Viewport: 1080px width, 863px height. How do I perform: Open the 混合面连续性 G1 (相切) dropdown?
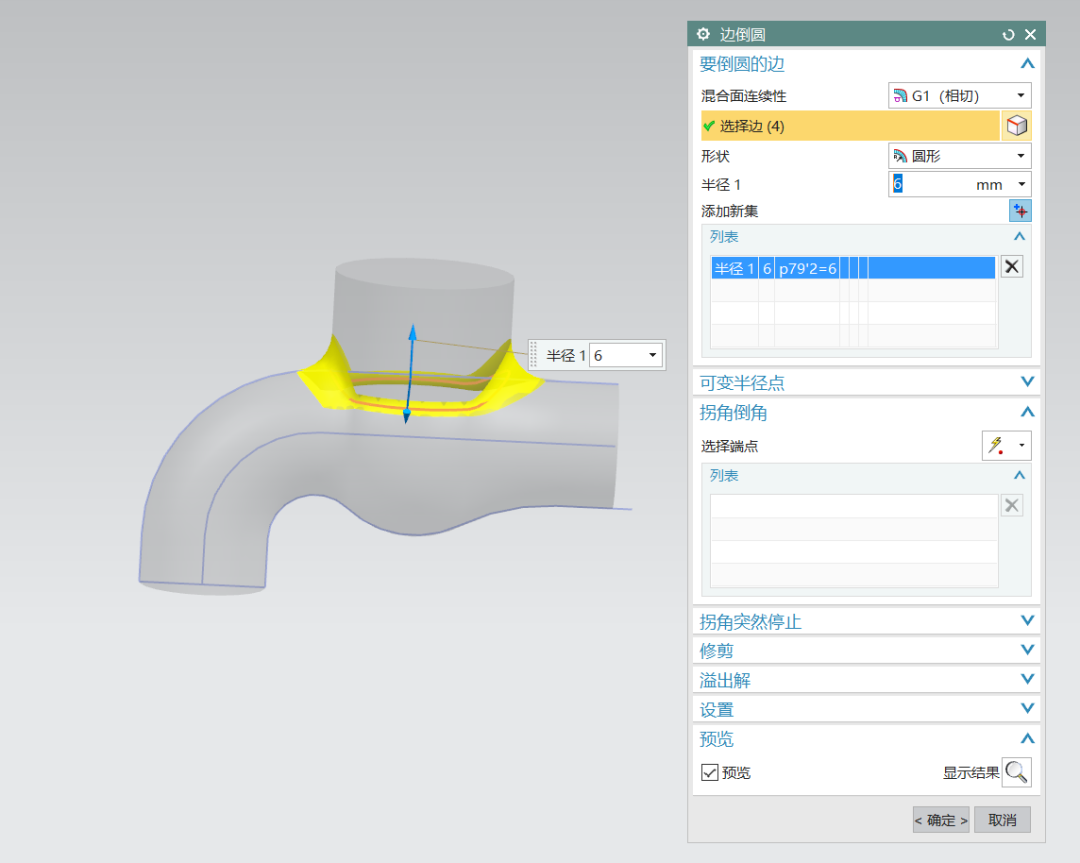click(1021, 96)
